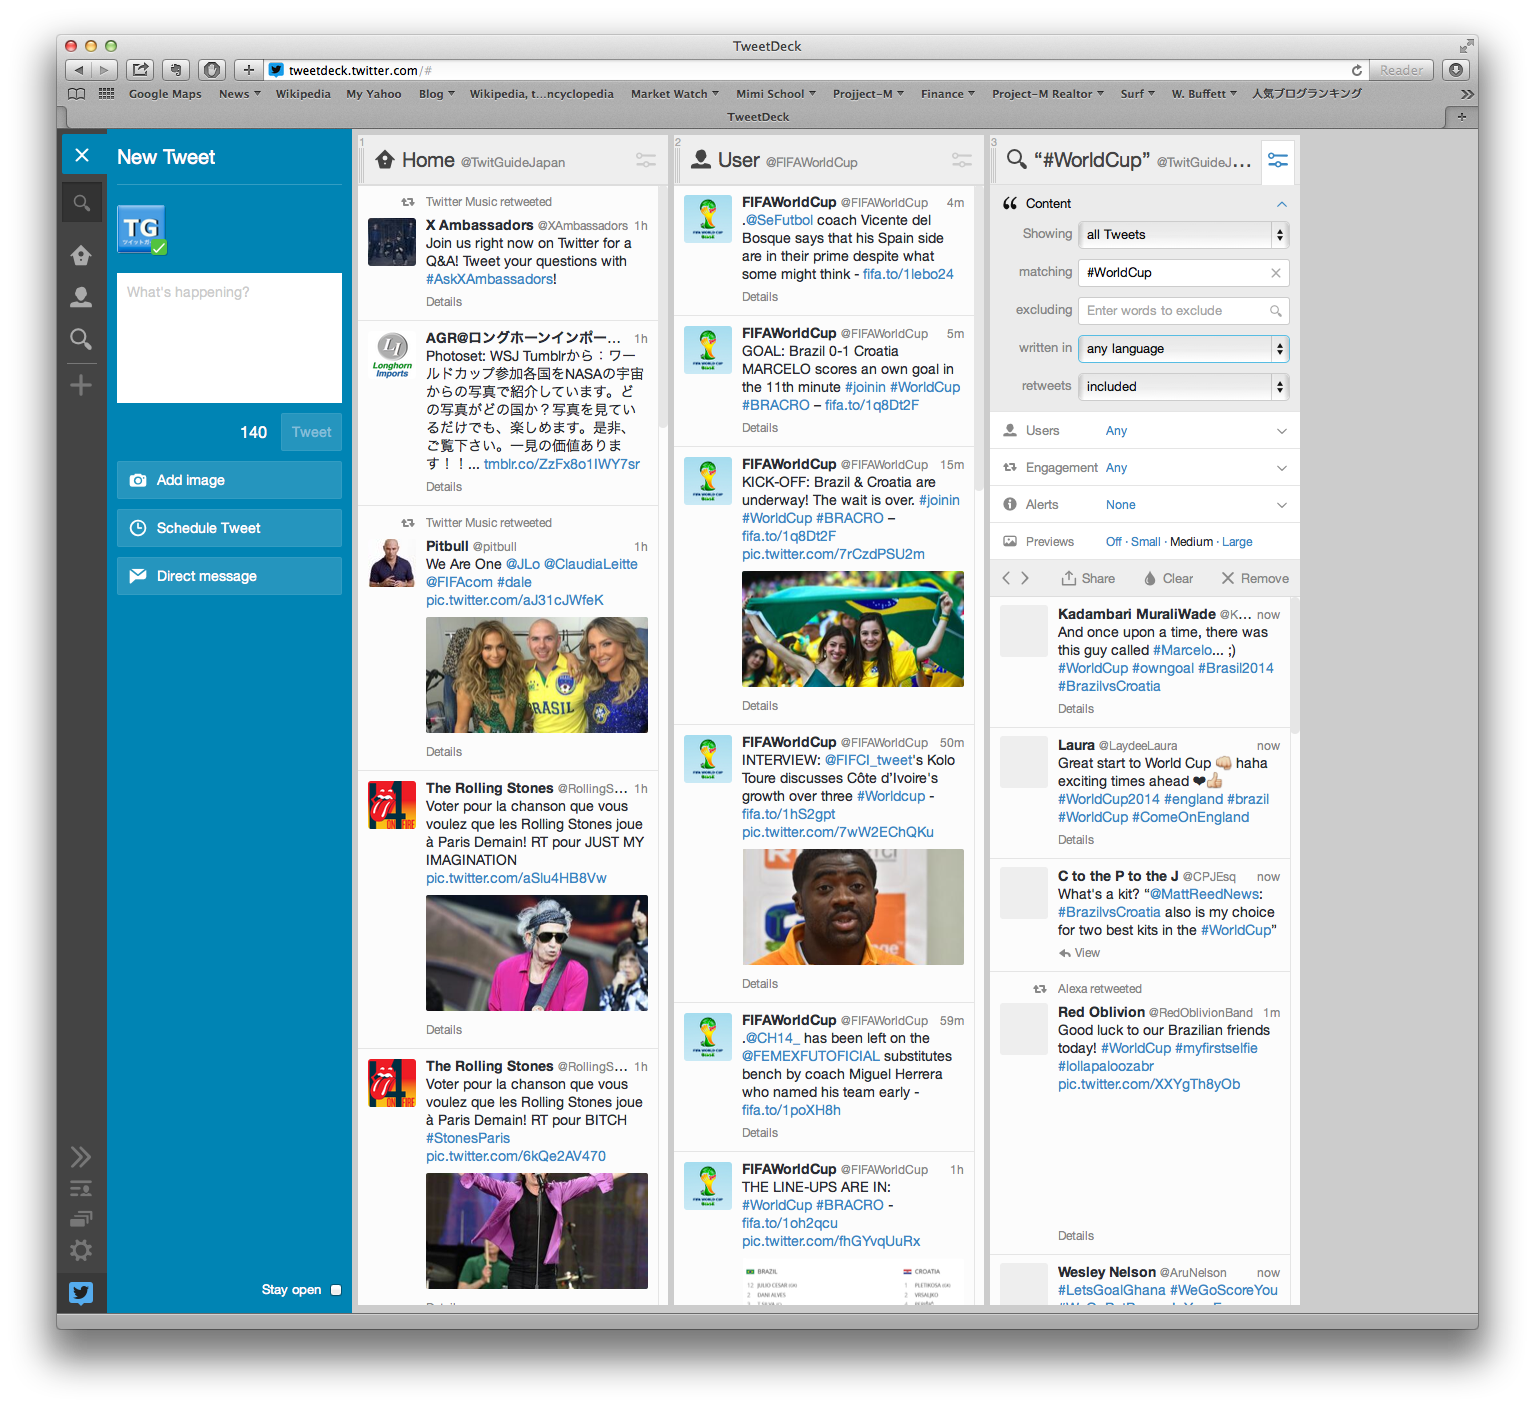Open Home column options icon
This screenshot has height=1408, width=1535.
coord(646,160)
